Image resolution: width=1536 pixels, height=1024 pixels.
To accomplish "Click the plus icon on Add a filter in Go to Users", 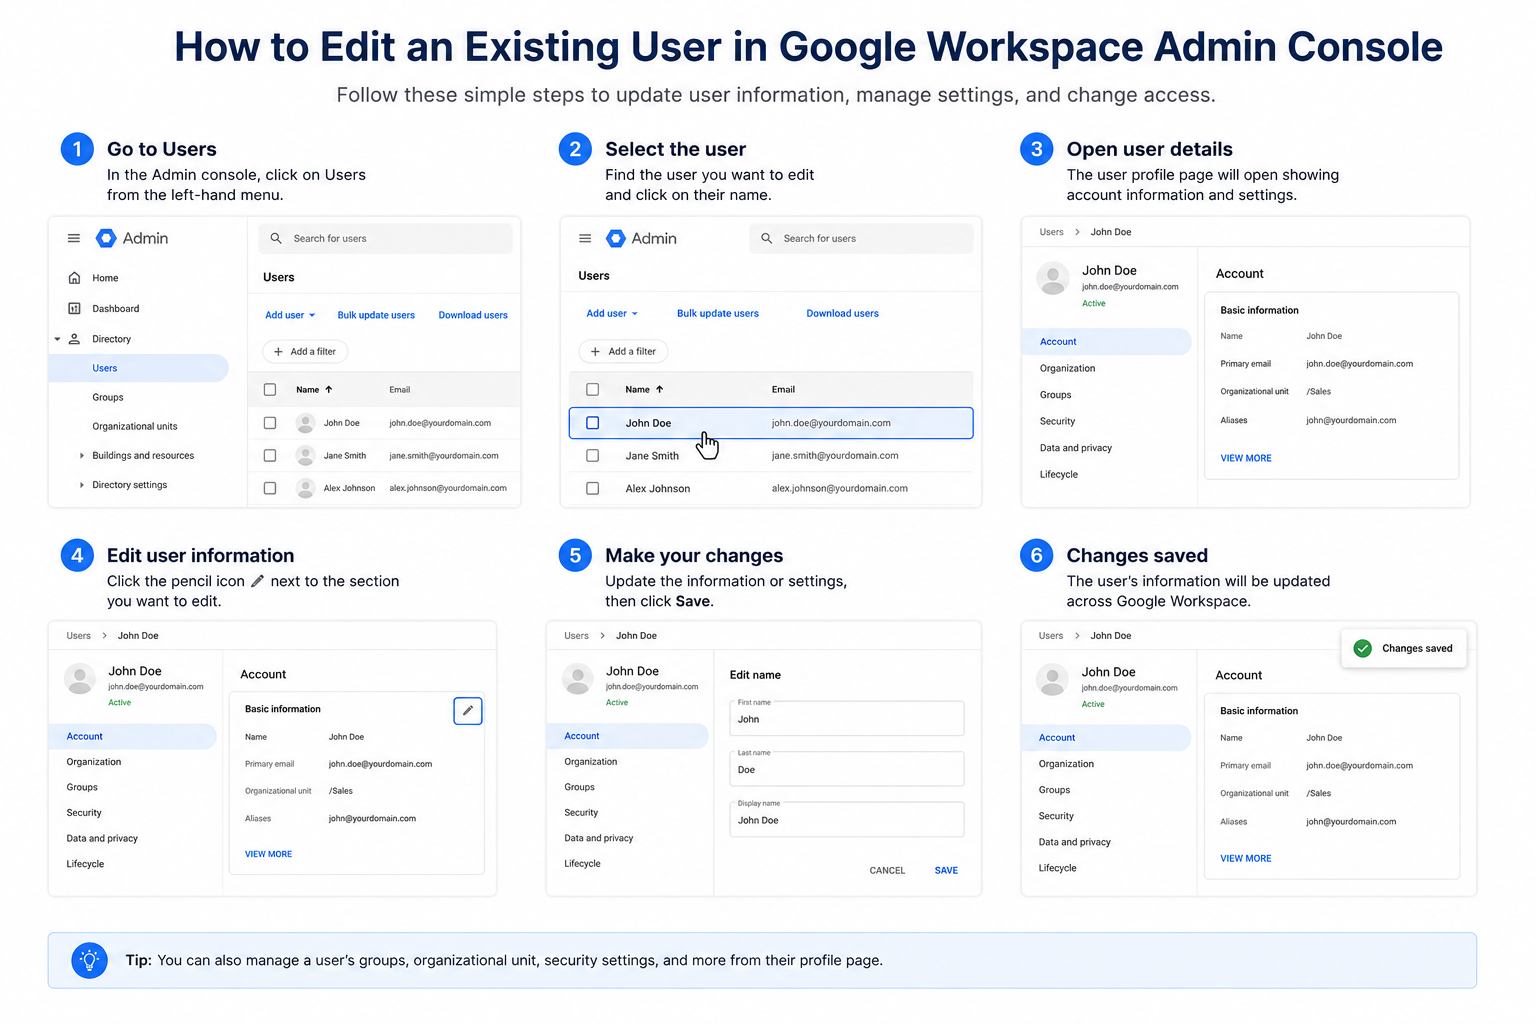I will [x=279, y=351].
